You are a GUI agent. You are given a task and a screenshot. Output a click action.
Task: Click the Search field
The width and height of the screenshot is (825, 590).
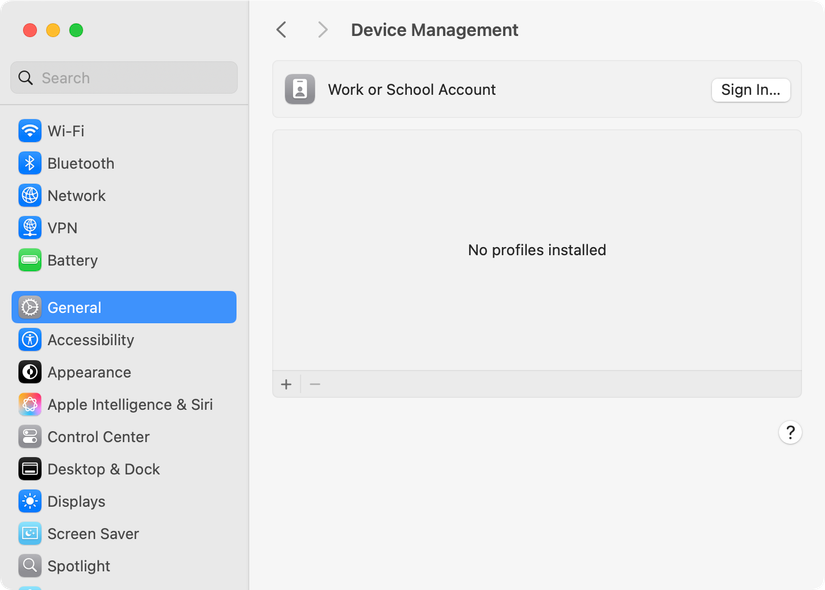point(123,77)
